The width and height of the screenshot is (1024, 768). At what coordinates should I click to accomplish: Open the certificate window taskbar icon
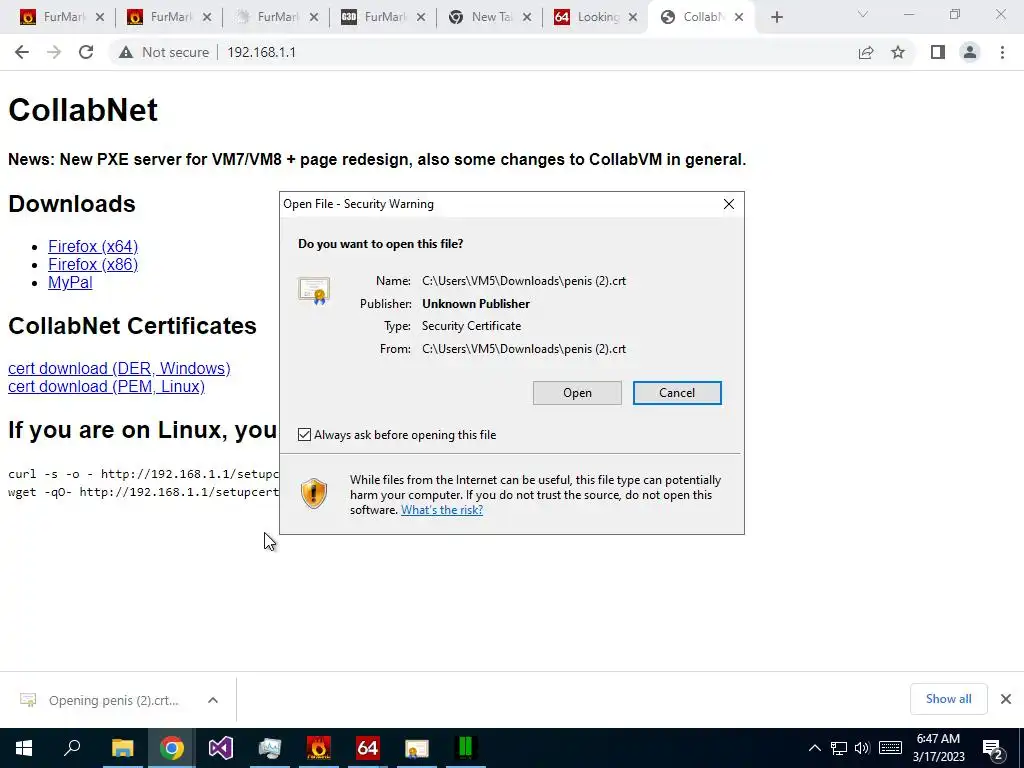coord(417,748)
